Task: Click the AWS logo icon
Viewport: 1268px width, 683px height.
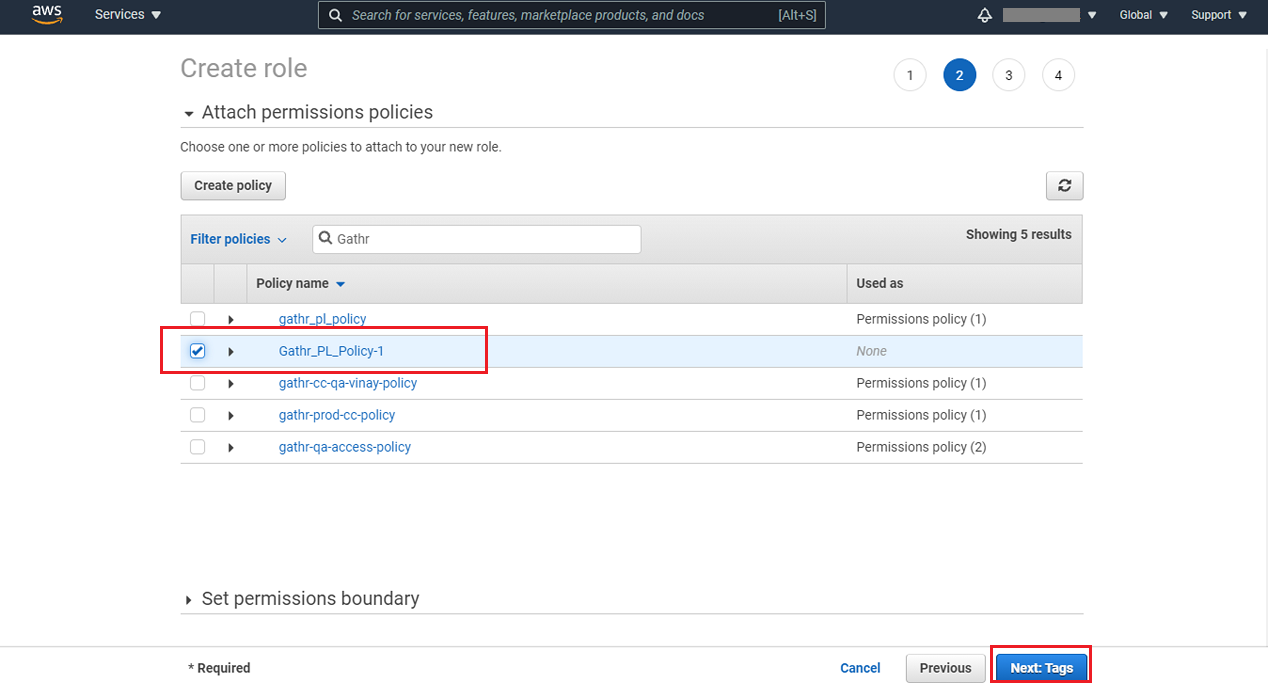Action: [x=47, y=15]
